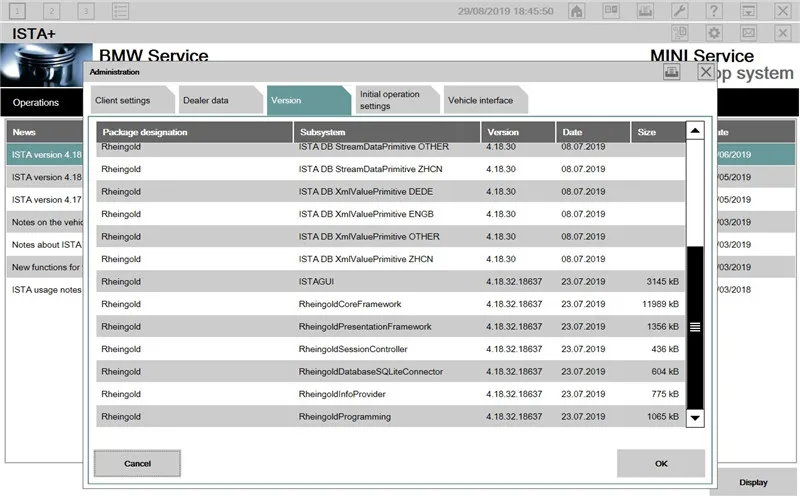Open the wrench administration icon
Viewport: 800px width, 500px height.
tap(679, 11)
